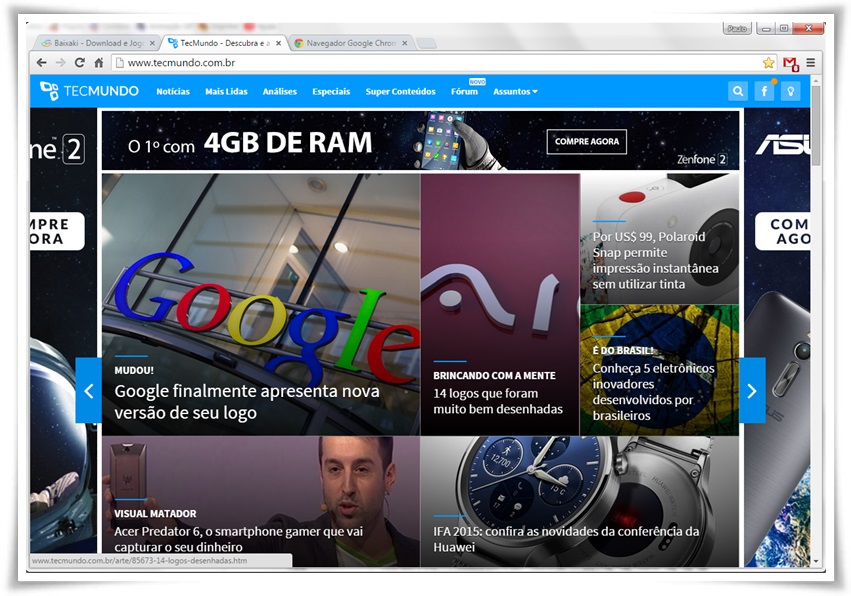Click the Paulo profile button

[737, 28]
